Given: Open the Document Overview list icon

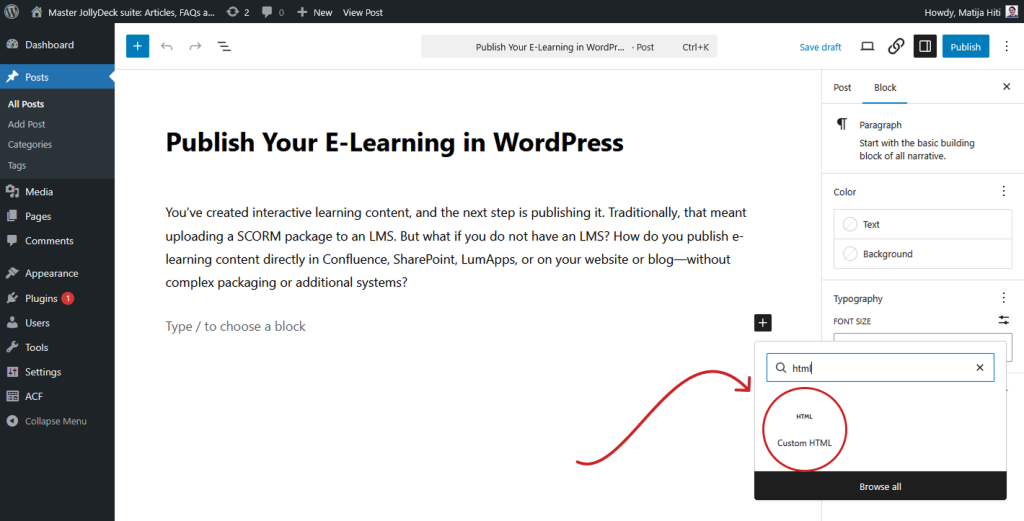Looking at the screenshot, I should [x=224, y=46].
